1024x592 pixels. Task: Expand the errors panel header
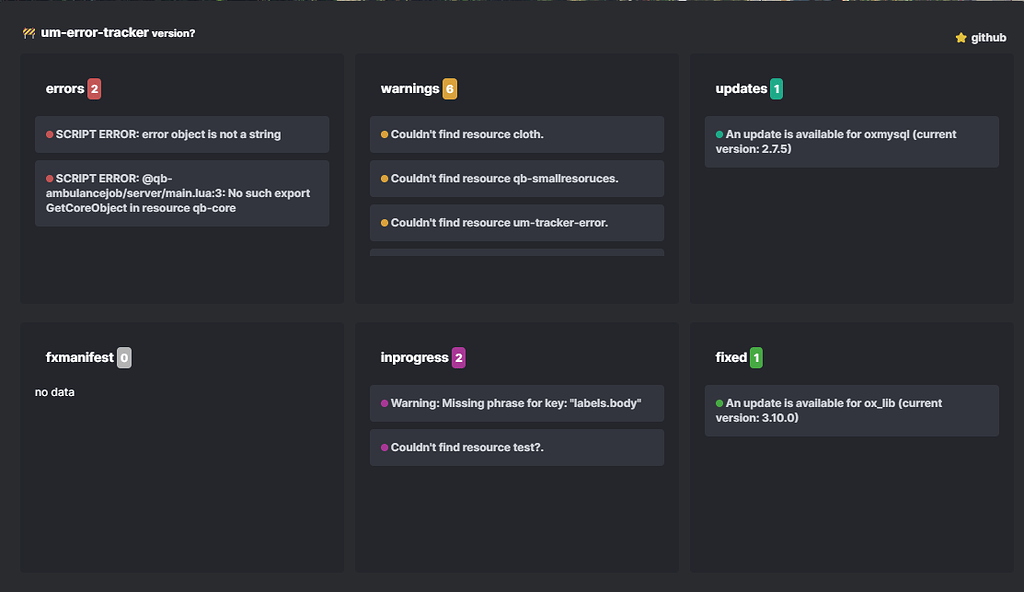pyautogui.click(x=63, y=88)
